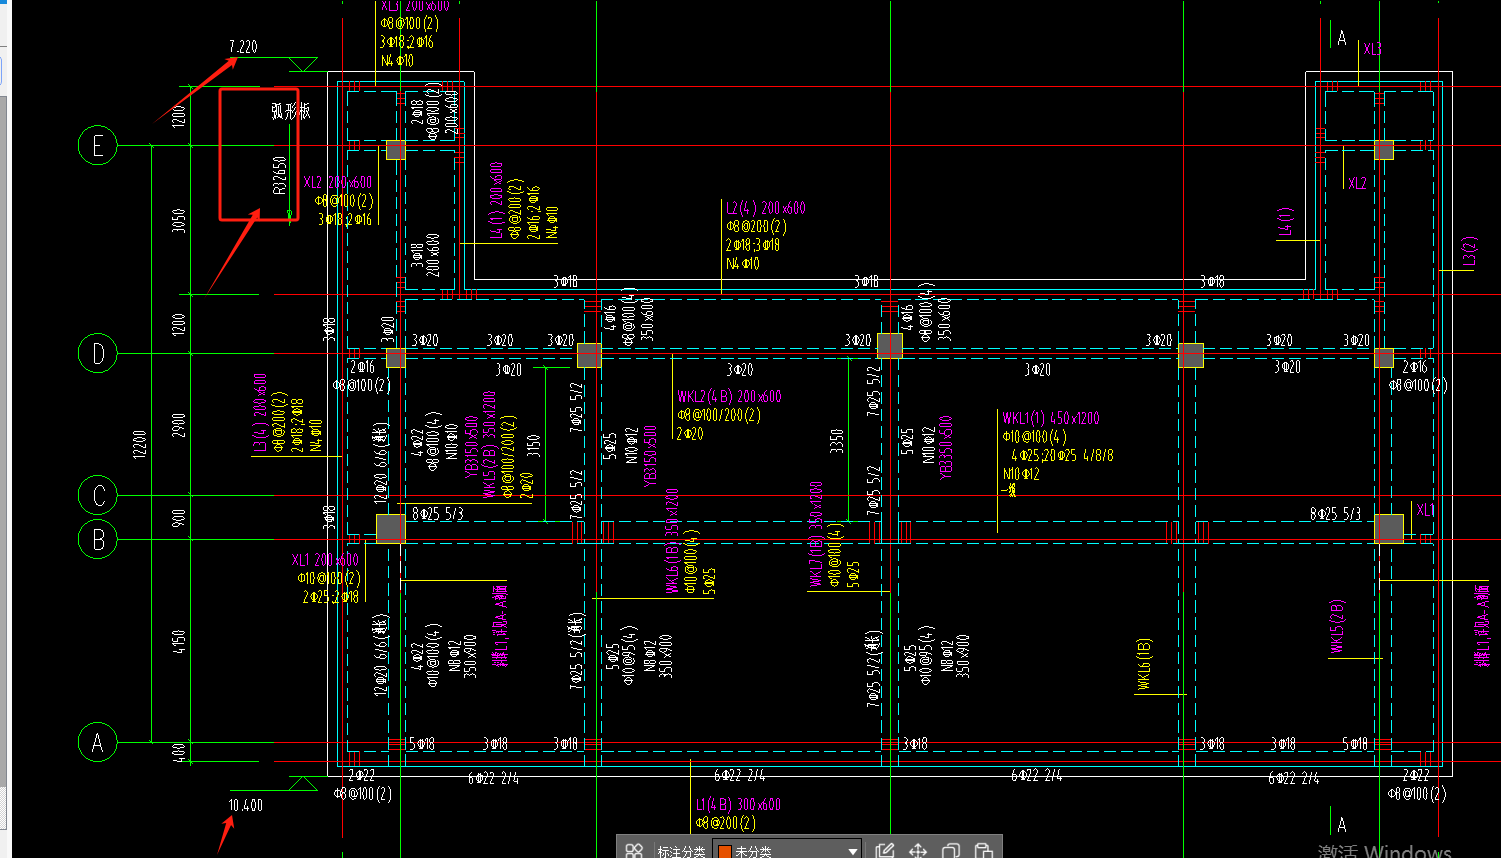
Task: Click the 标注分类 label in the toolbar
Action: click(681, 852)
